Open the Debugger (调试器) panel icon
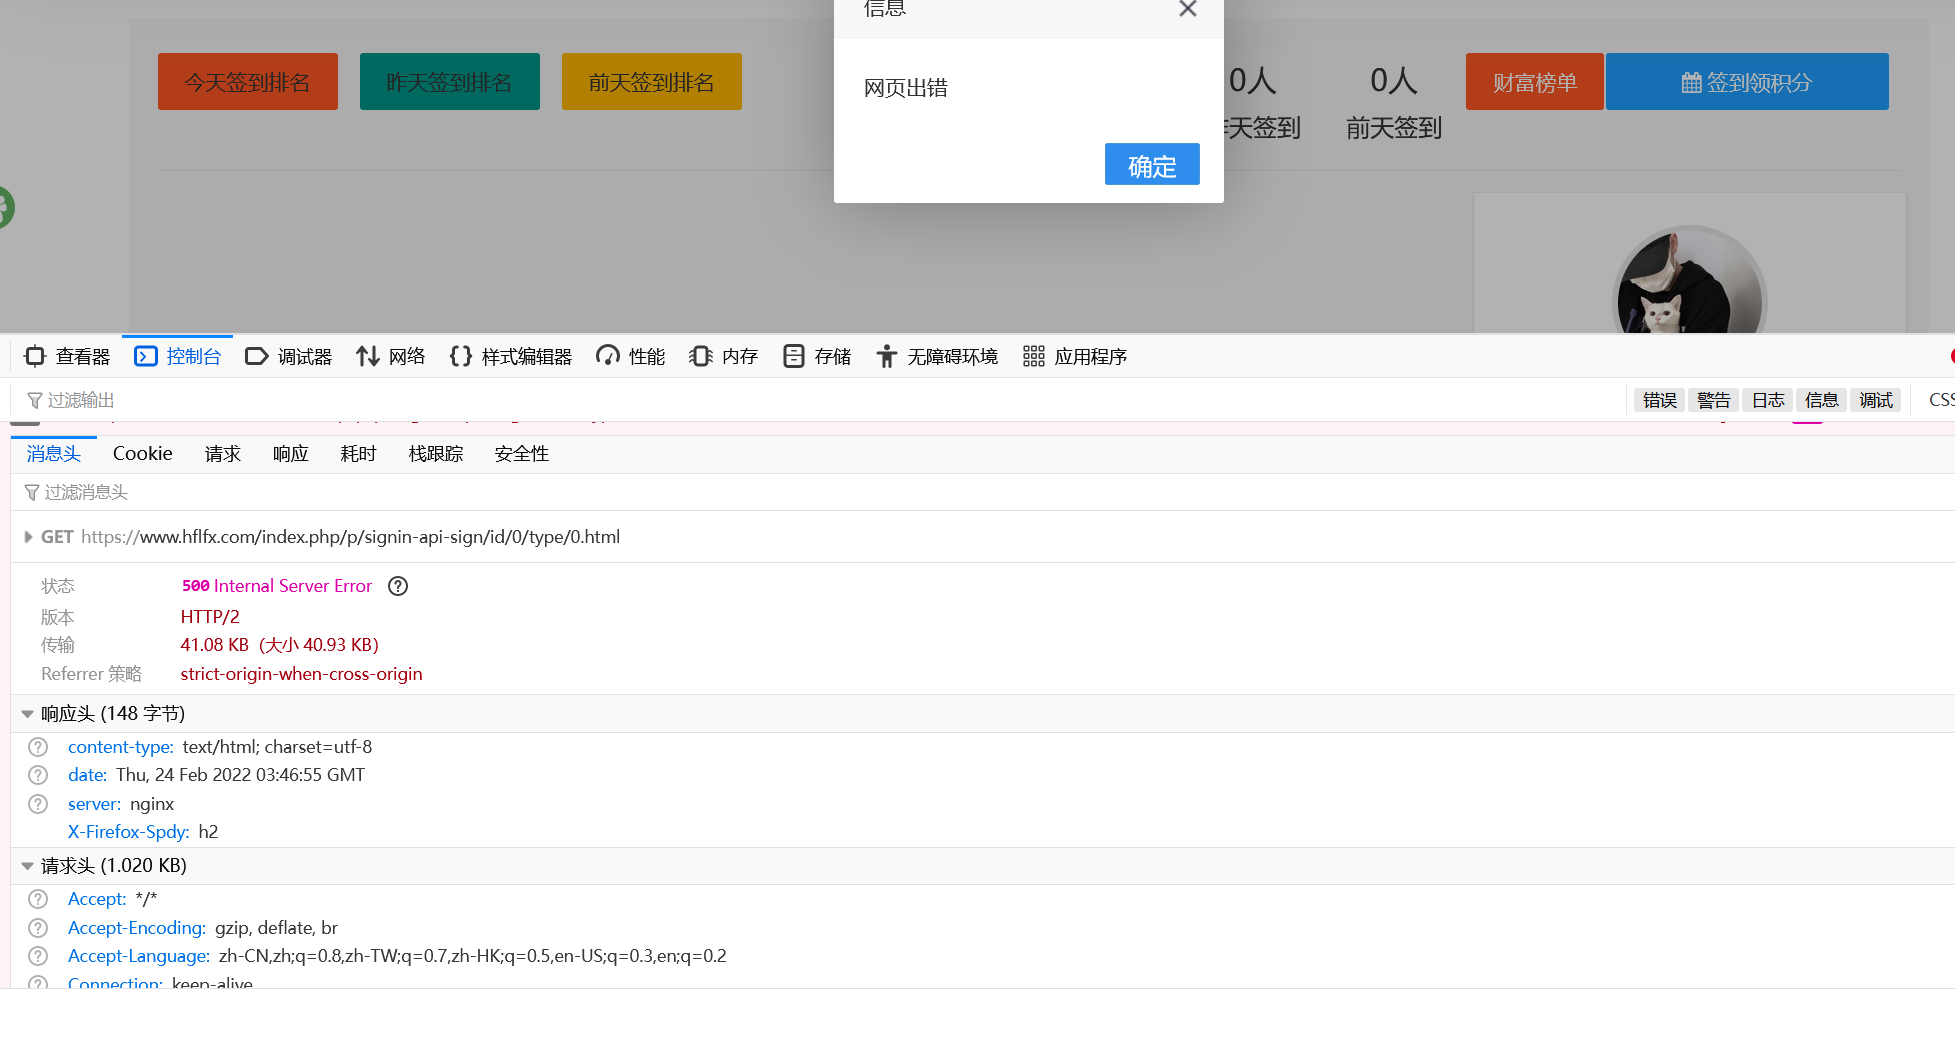Viewport: 1955px width, 1042px height. pyautogui.click(x=256, y=357)
